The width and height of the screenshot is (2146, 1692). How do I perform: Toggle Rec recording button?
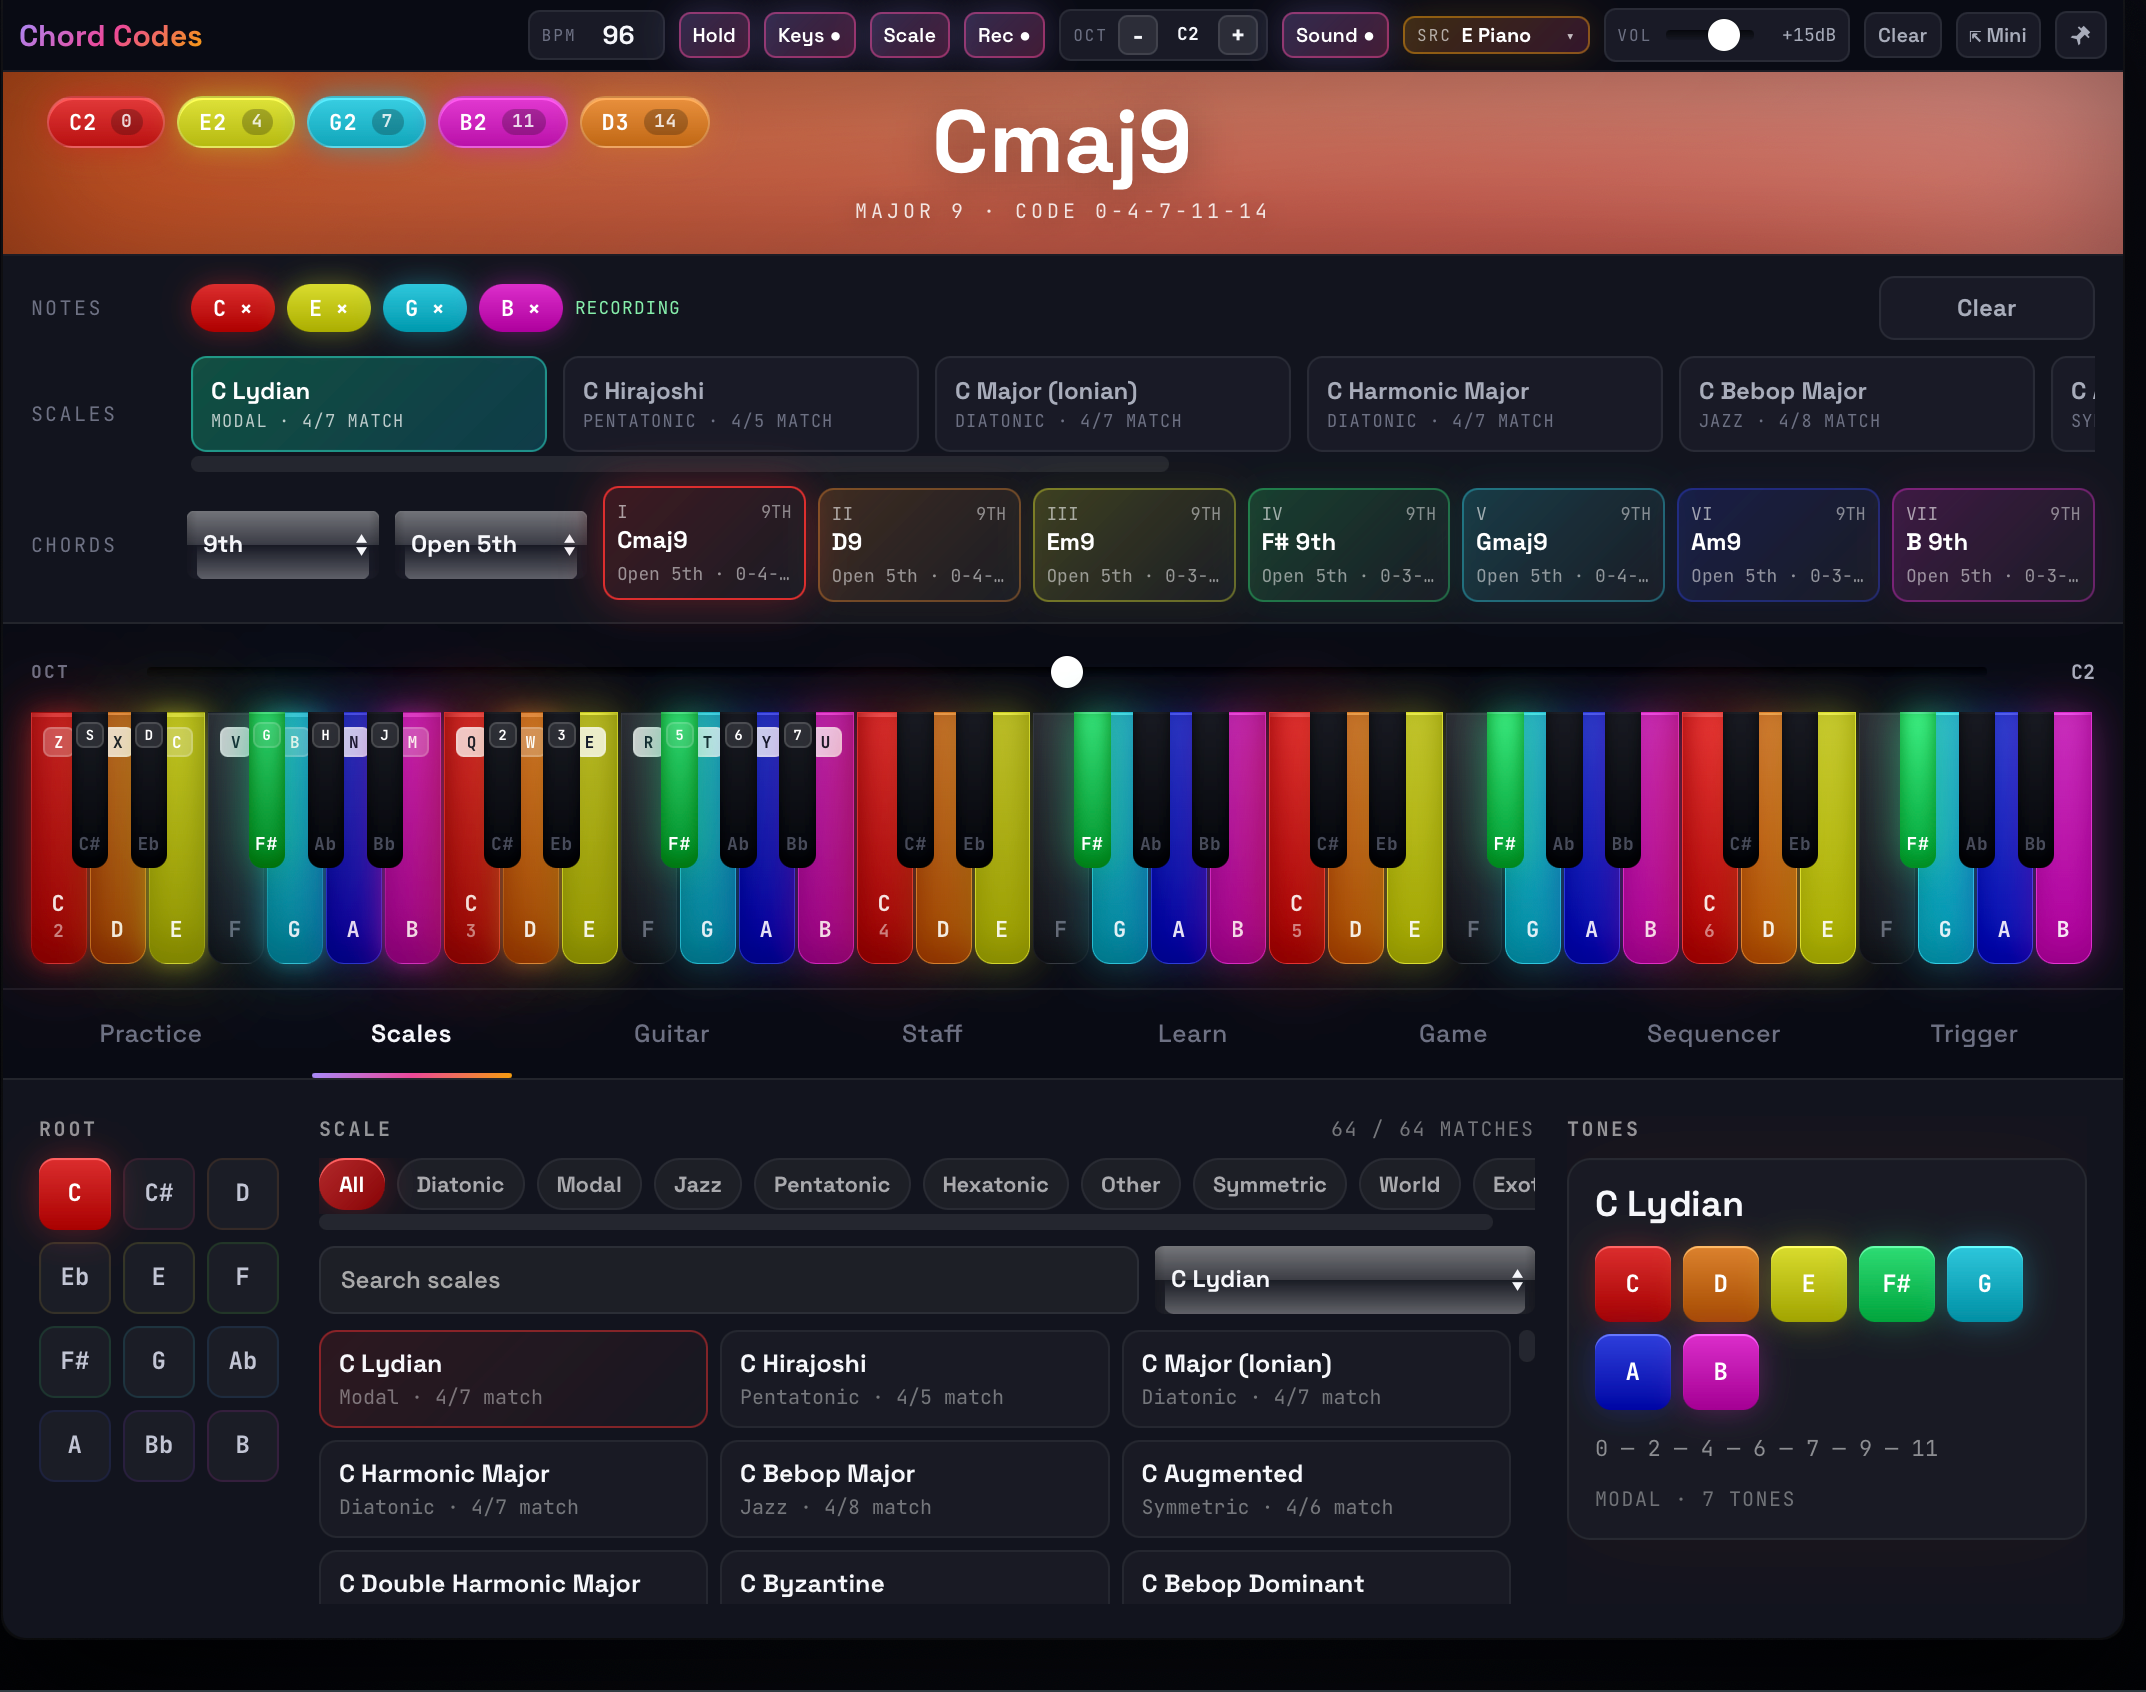point(1004,35)
